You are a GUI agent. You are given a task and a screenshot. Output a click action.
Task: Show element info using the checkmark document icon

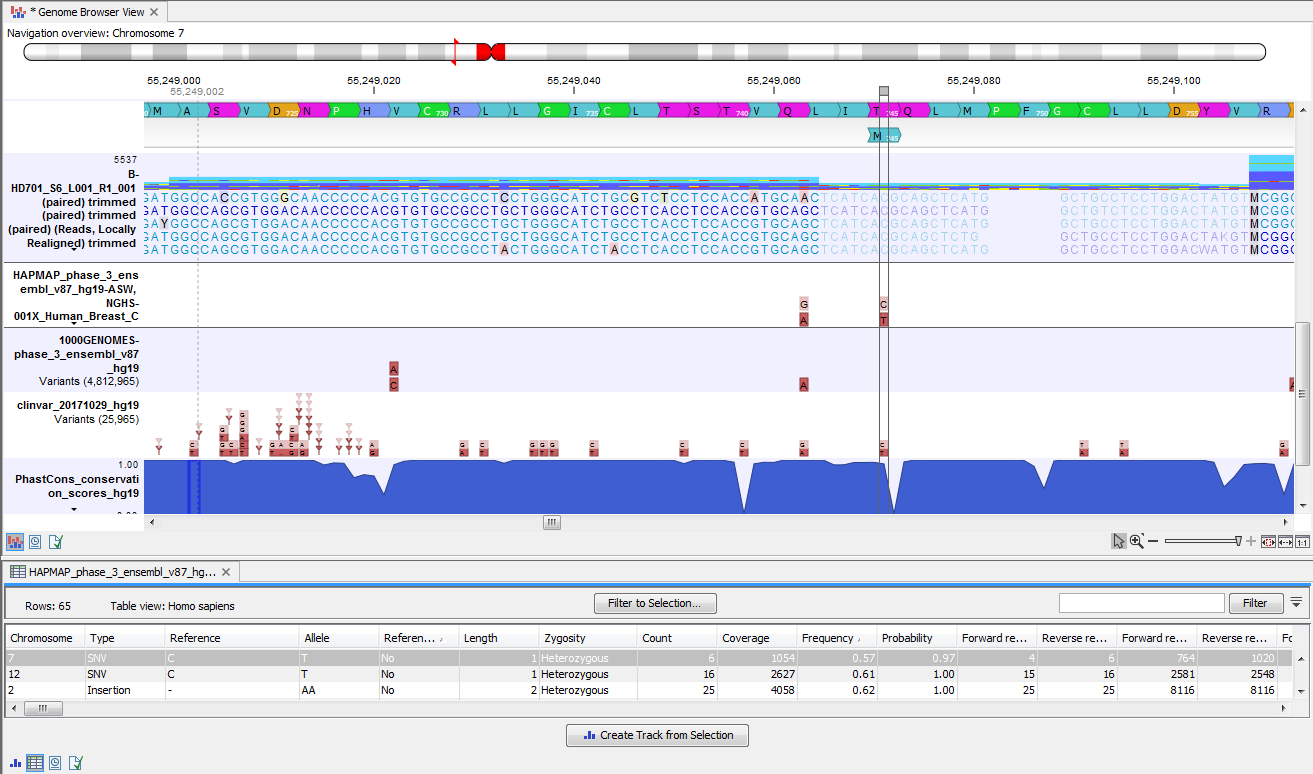click(x=56, y=542)
